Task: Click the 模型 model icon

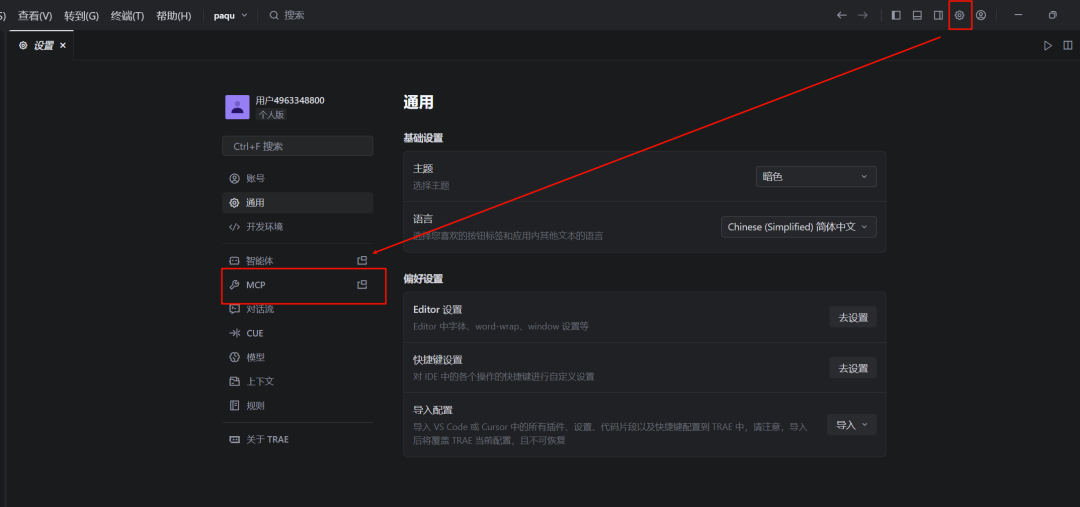Action: (234, 357)
